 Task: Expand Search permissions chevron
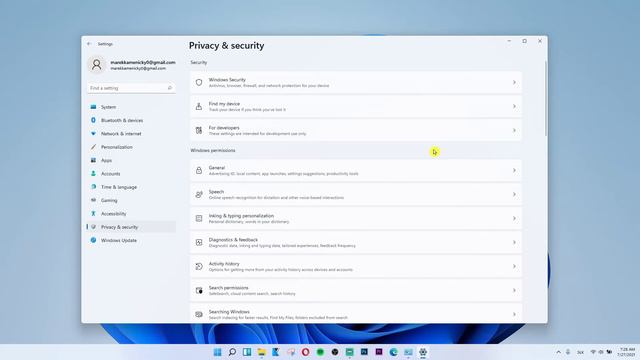(x=514, y=290)
